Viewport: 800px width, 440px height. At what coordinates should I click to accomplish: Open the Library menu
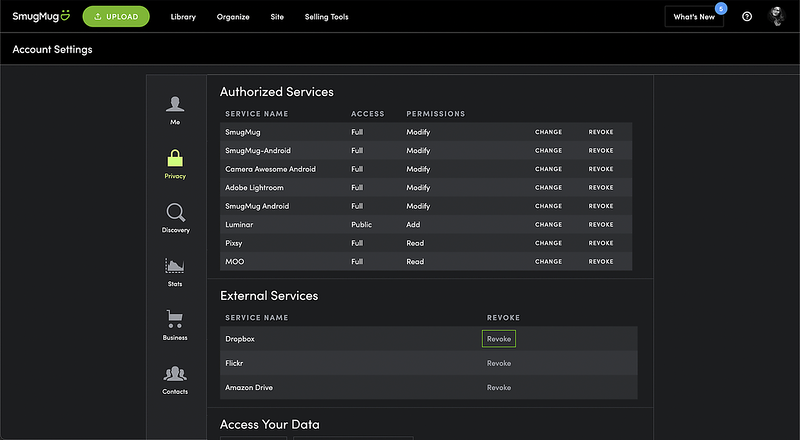(x=183, y=17)
